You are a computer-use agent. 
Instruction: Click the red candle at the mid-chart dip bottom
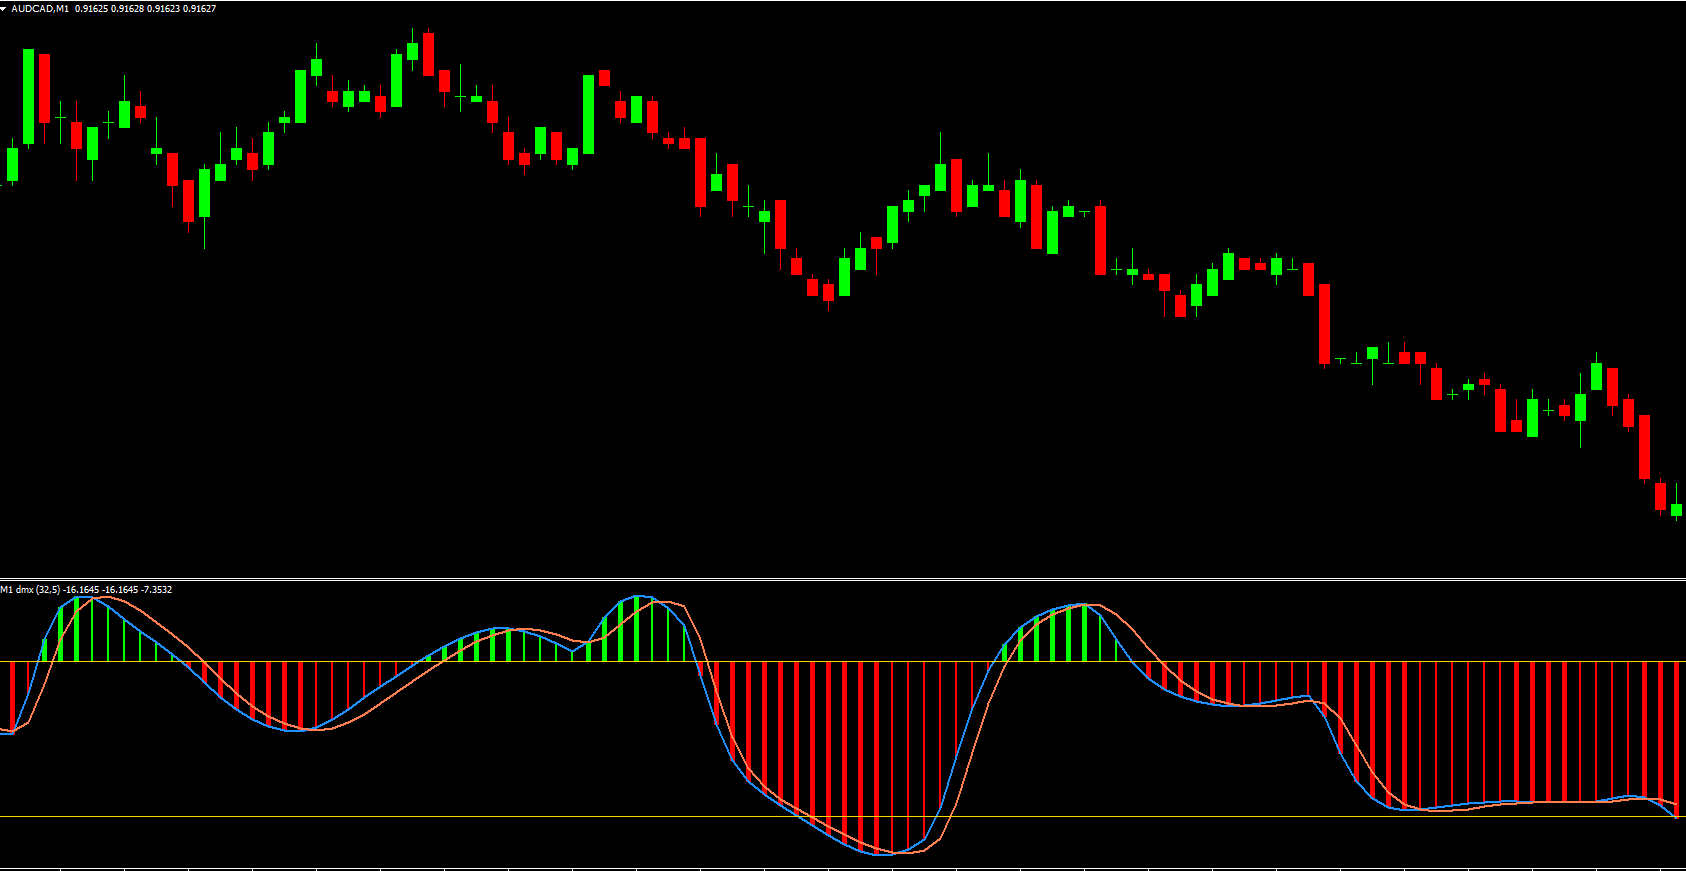click(x=828, y=292)
